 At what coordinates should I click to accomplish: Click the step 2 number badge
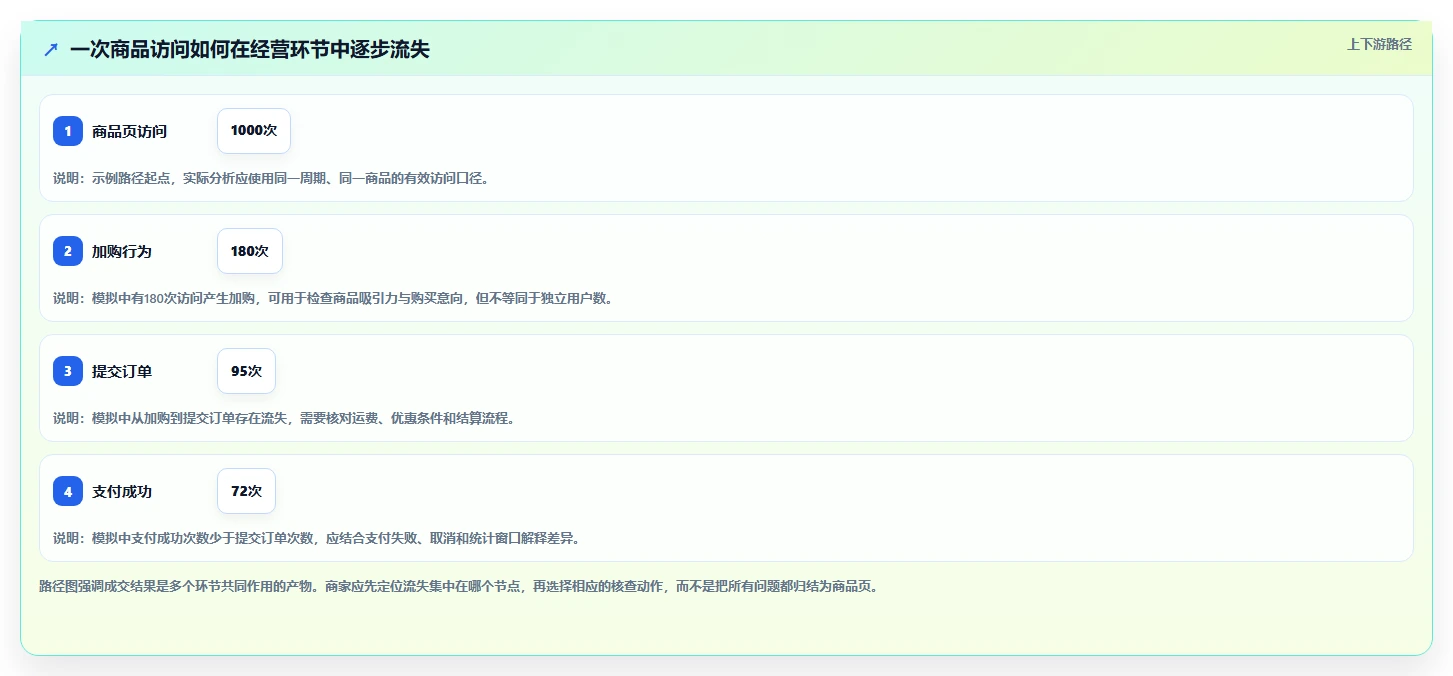(68, 251)
